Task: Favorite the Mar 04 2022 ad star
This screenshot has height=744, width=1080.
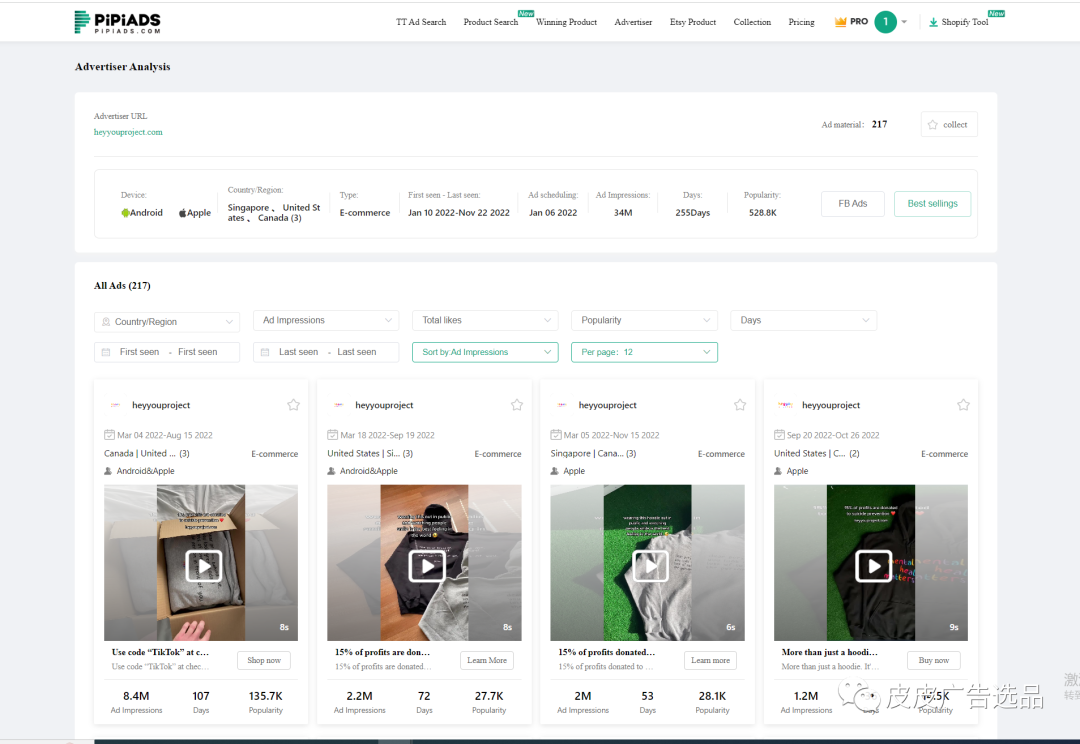Action: click(x=293, y=405)
